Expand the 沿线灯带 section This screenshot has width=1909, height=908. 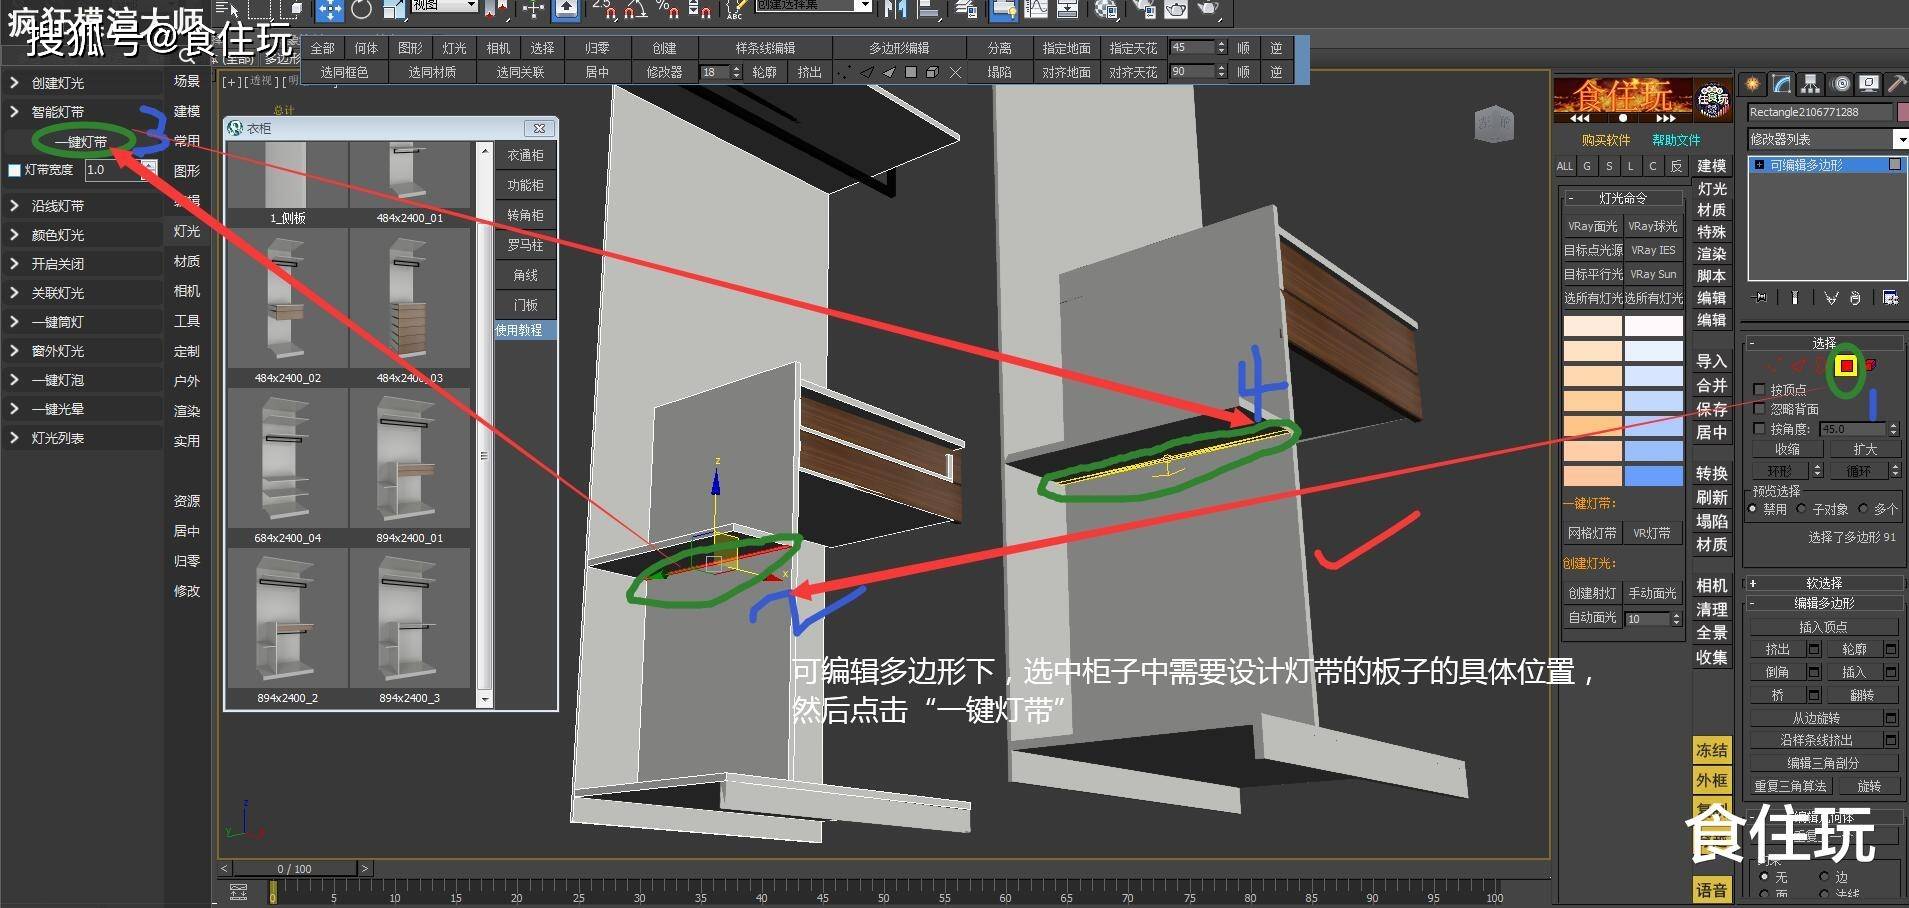[x=83, y=206]
